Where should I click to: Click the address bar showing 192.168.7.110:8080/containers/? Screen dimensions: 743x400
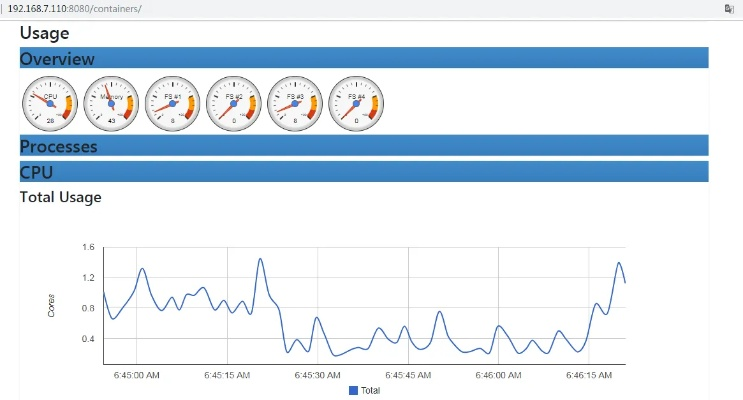pos(75,8)
